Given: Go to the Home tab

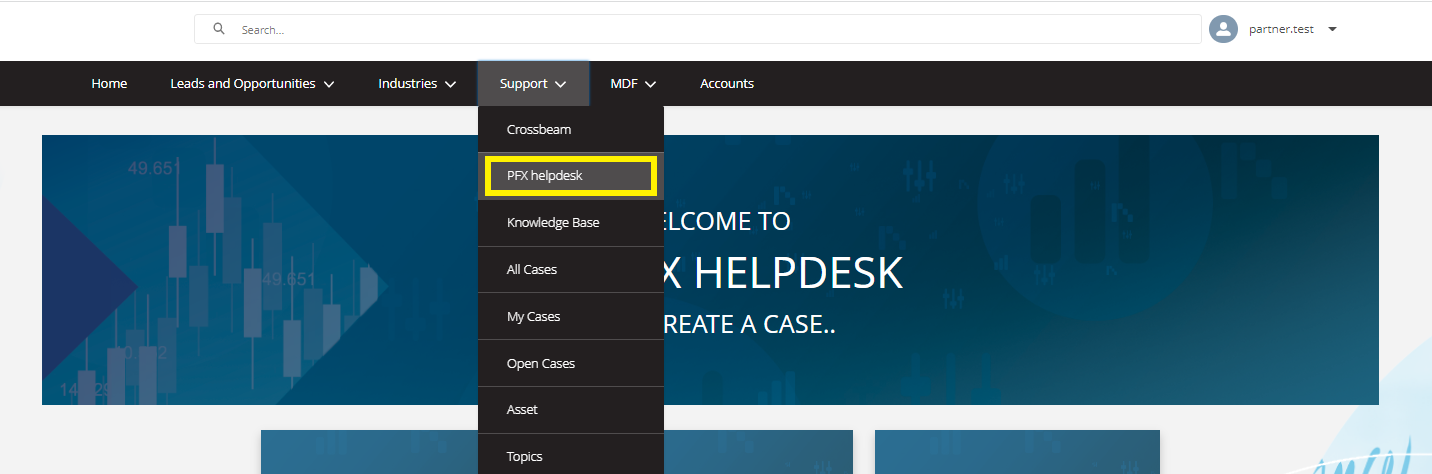Looking at the screenshot, I should (x=109, y=84).
